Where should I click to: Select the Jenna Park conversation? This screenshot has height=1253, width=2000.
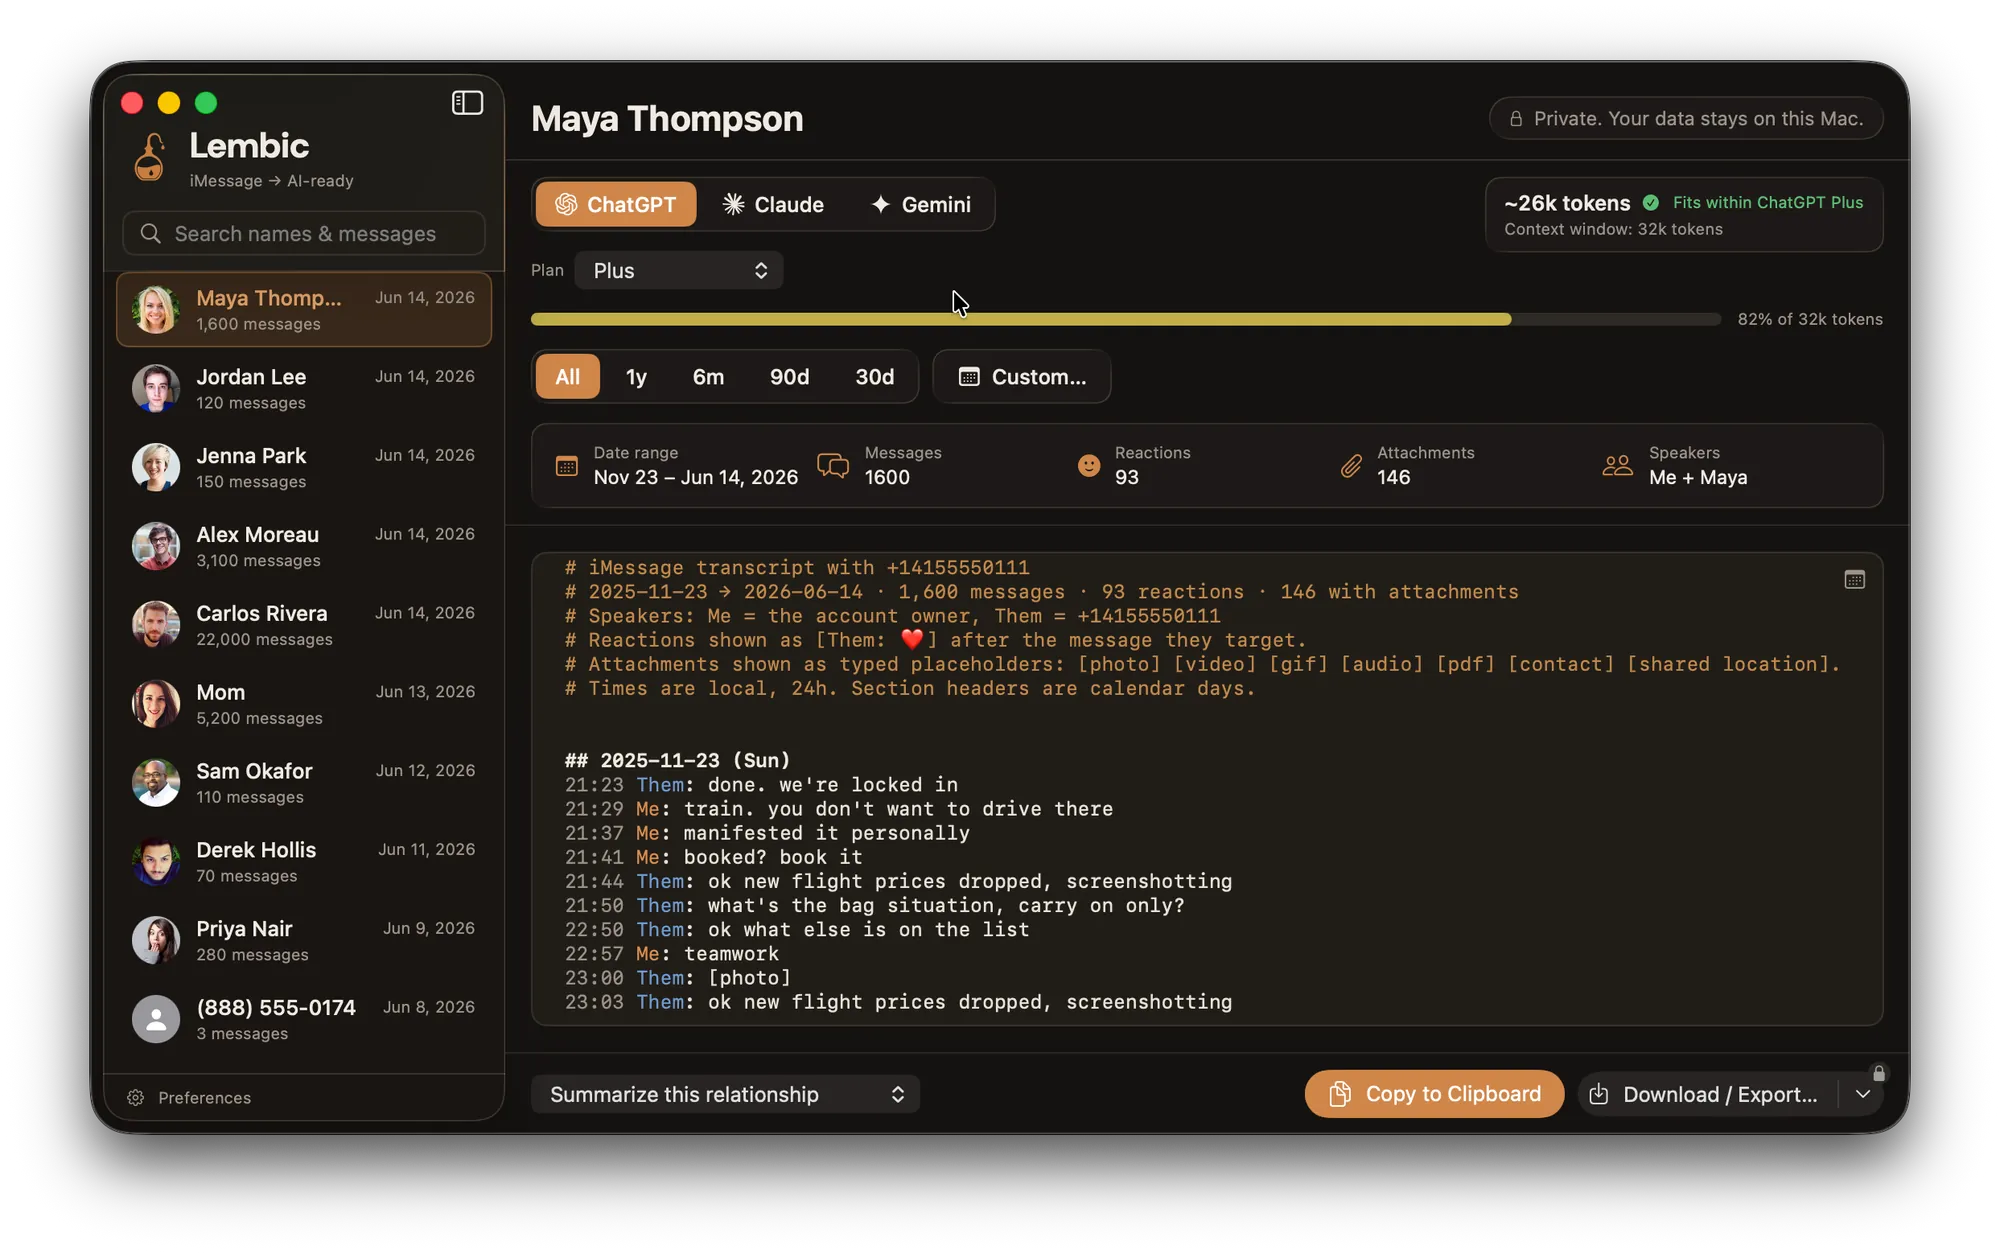[x=304, y=467]
